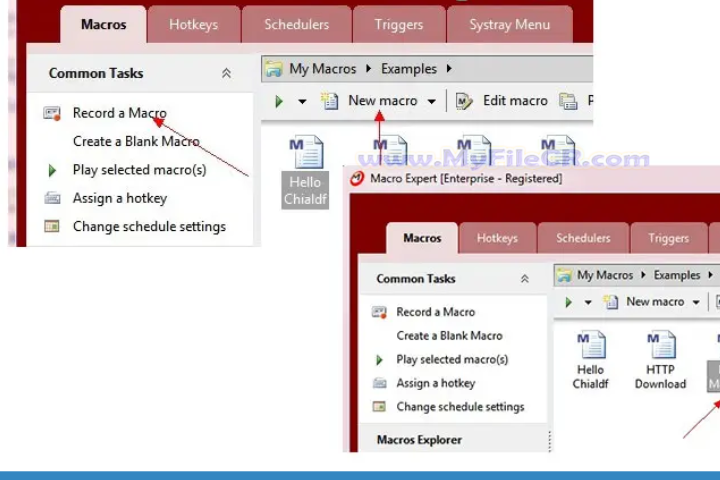Click green play toolbar button, top window
The height and width of the screenshot is (480, 720).
(279, 101)
